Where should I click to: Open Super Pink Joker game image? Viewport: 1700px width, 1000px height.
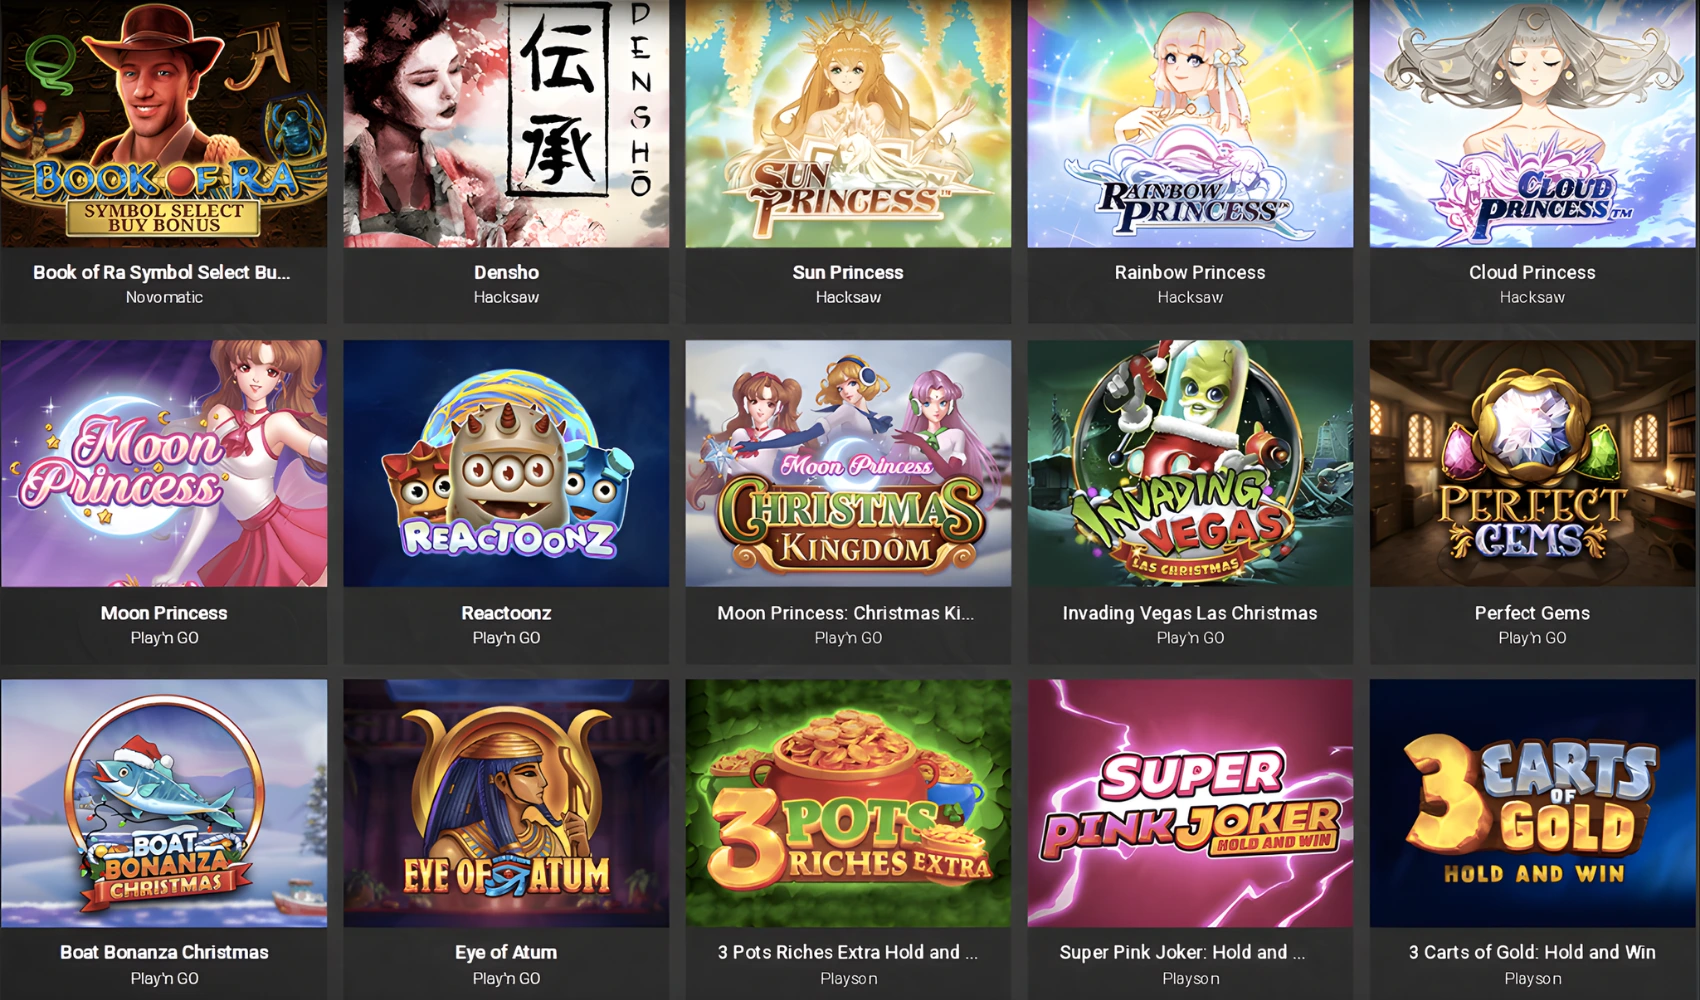point(1190,803)
